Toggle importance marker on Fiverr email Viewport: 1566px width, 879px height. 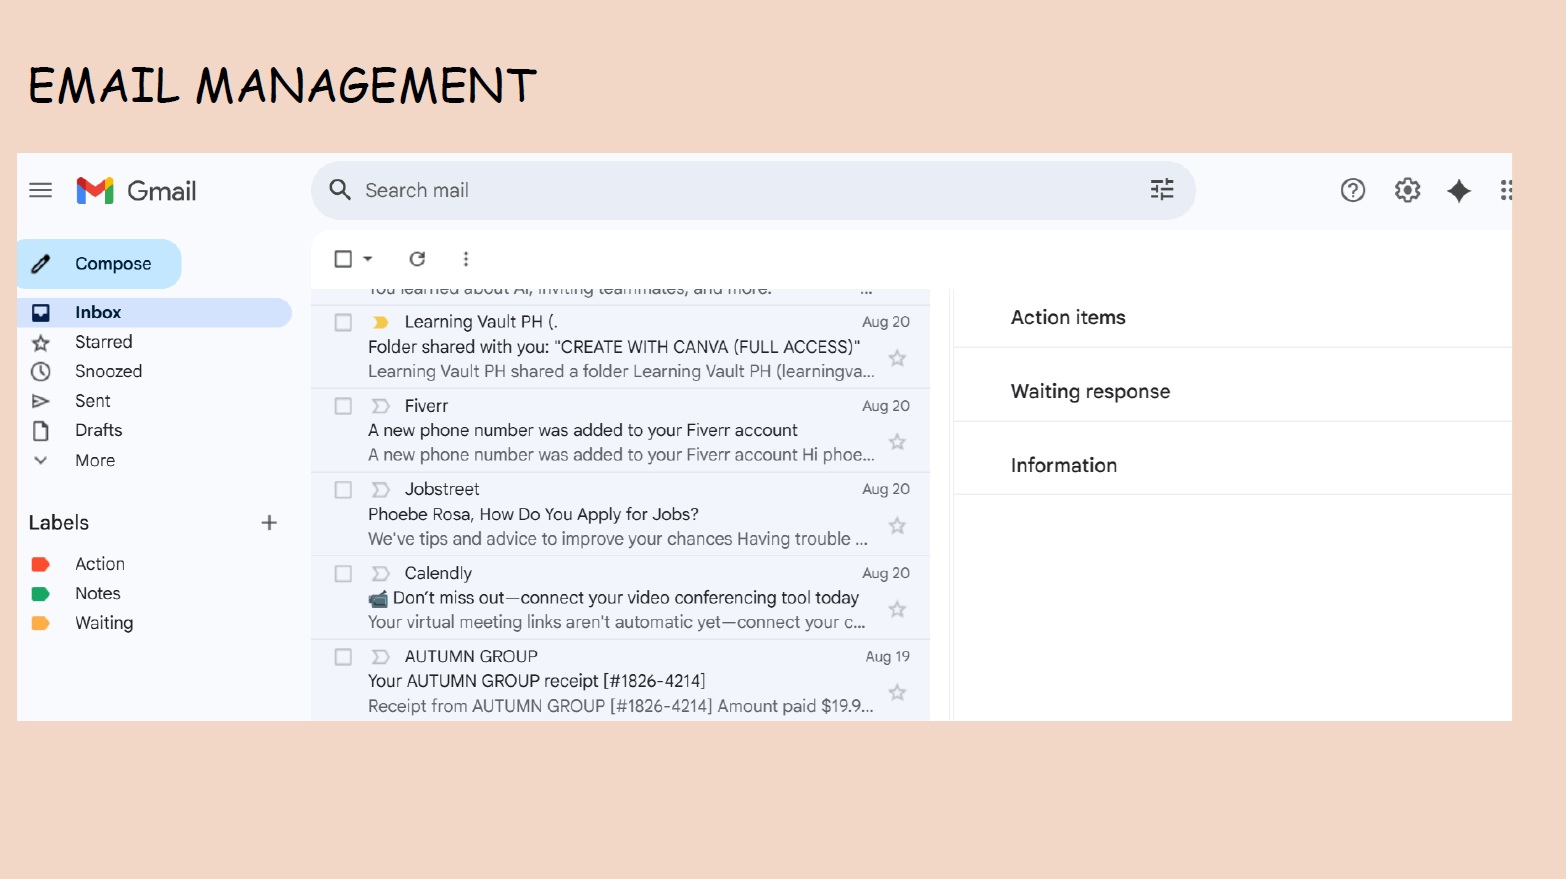coord(380,406)
